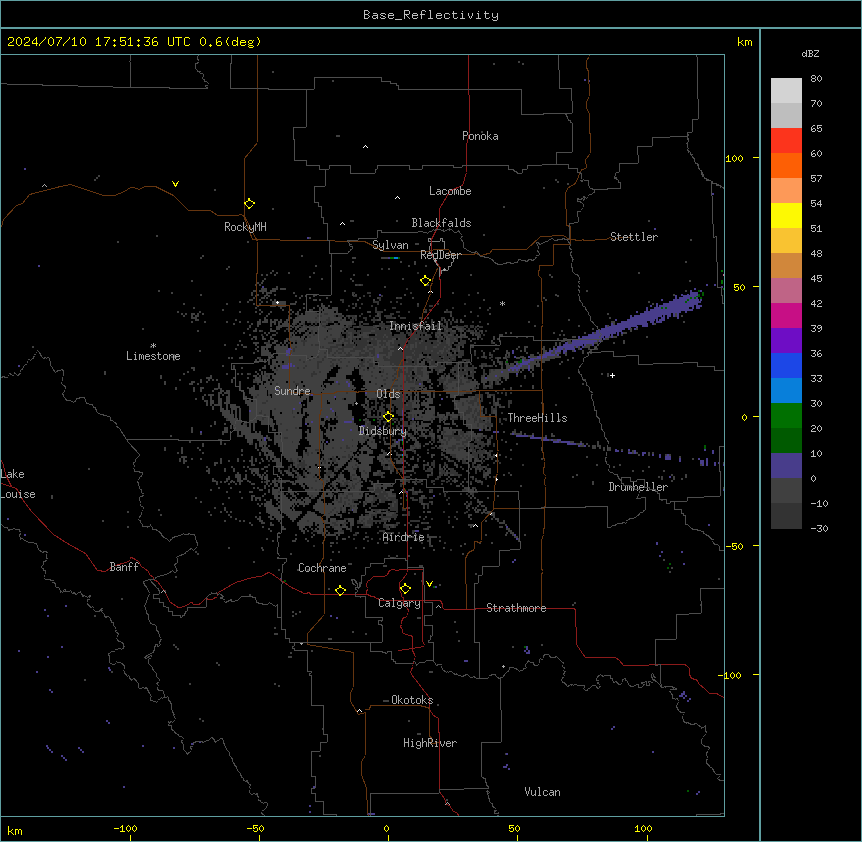Click the white plus marker north of Drumheller
Image resolution: width=862 pixels, height=842 pixels.
(612, 375)
